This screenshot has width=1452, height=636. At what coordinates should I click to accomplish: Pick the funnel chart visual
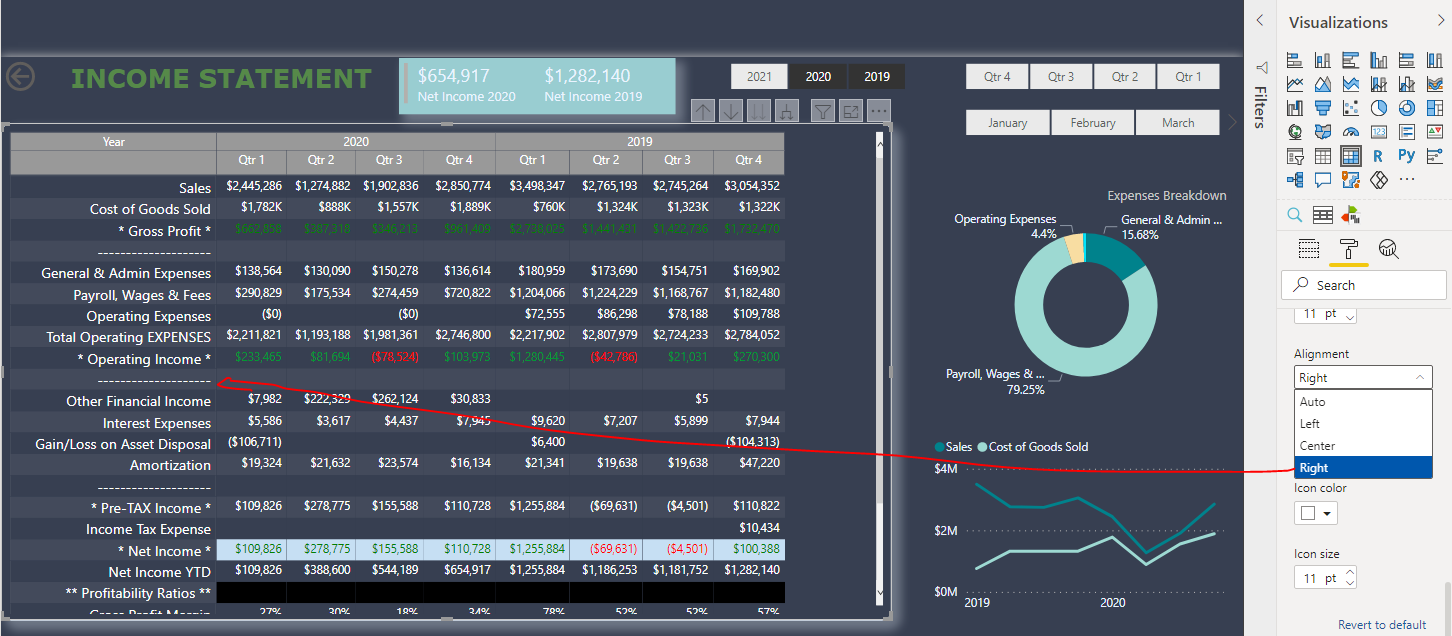tap(1323, 108)
